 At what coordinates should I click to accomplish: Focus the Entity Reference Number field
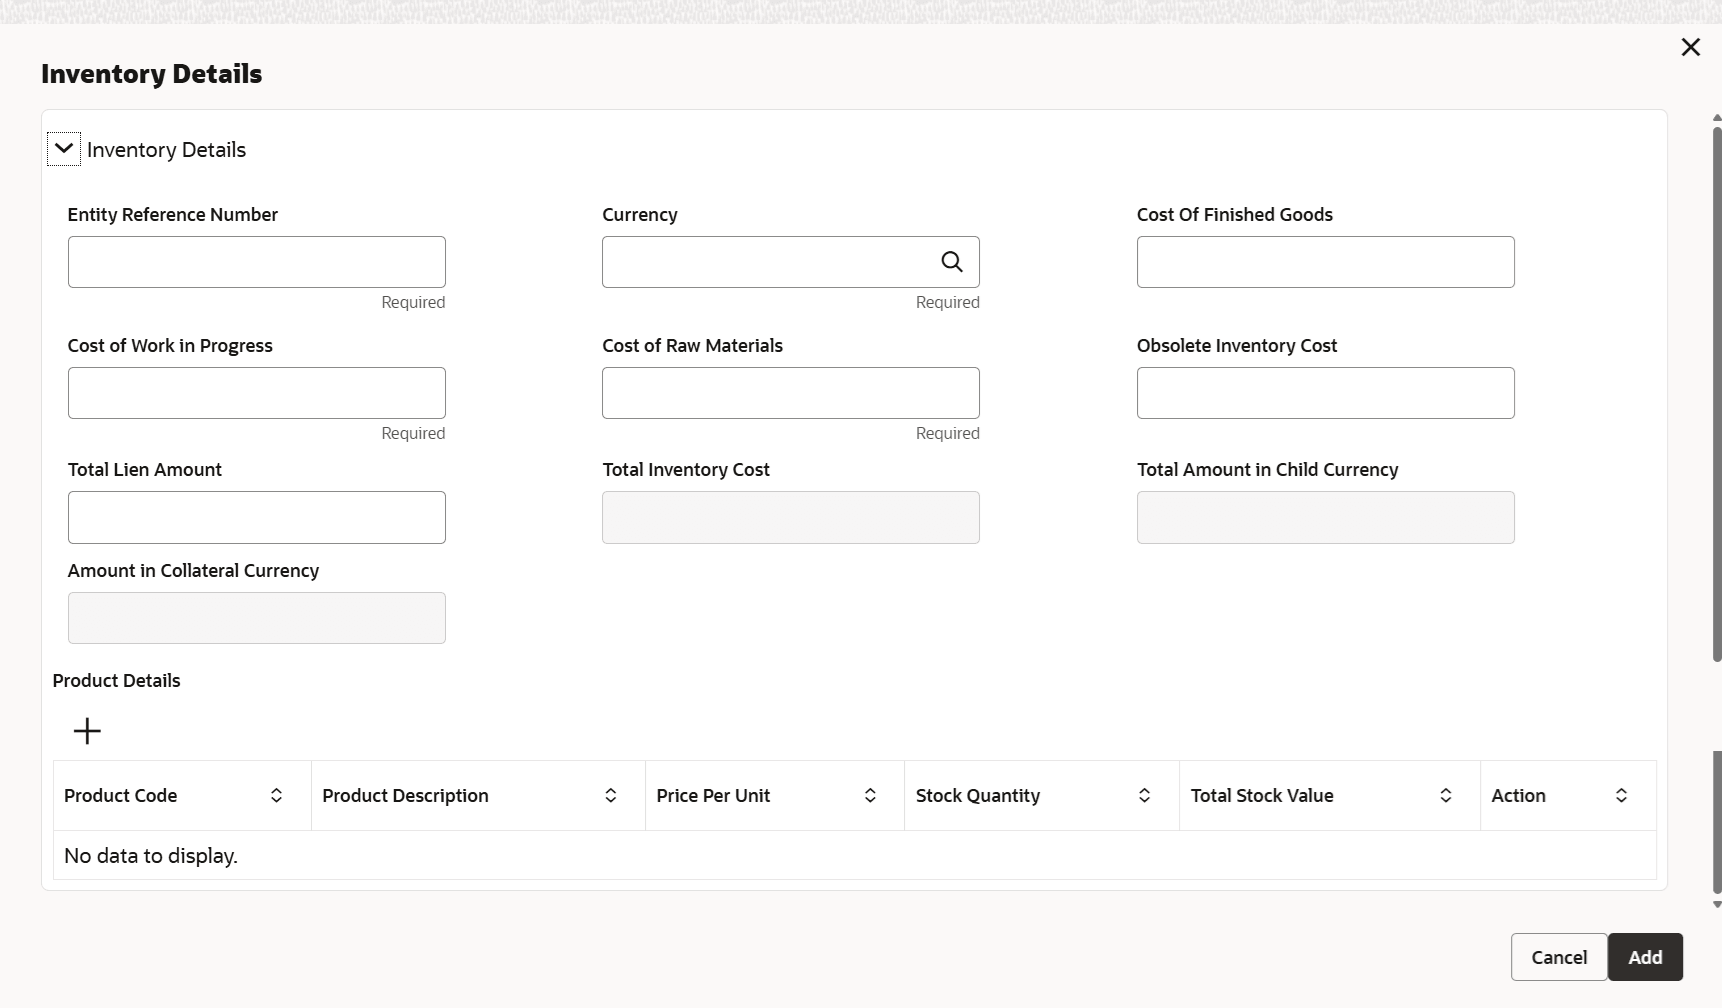click(x=256, y=262)
